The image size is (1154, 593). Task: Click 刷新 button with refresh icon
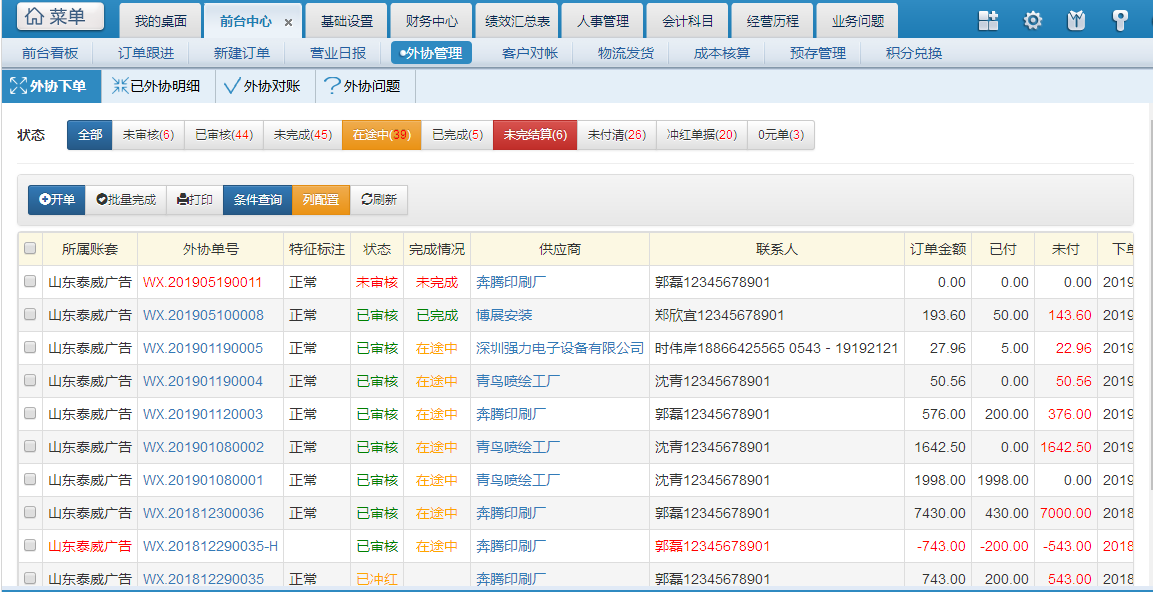(x=379, y=200)
